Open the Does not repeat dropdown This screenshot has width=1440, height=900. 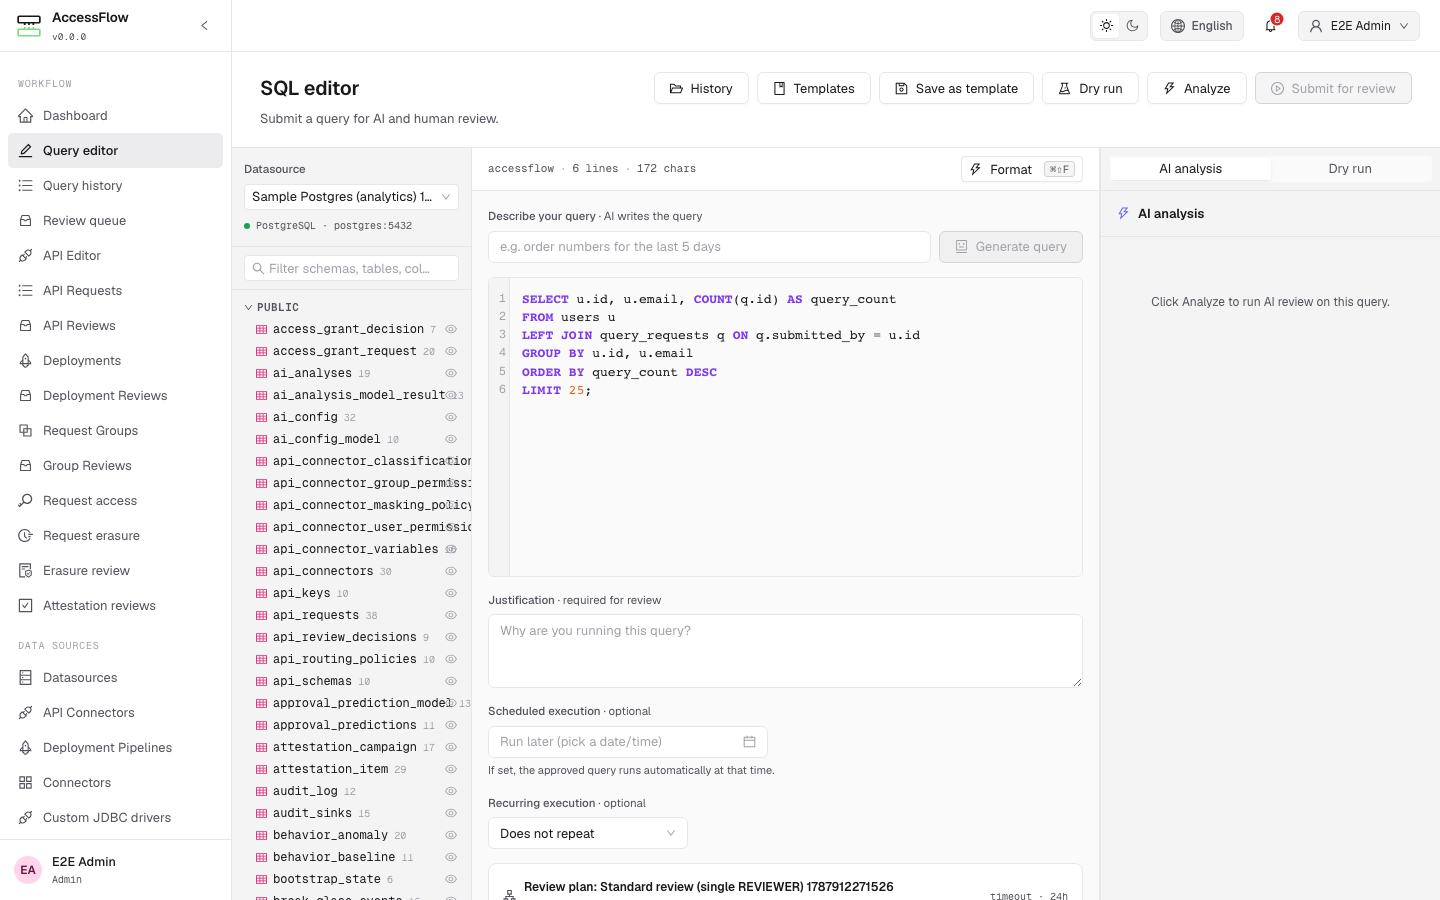(587, 834)
